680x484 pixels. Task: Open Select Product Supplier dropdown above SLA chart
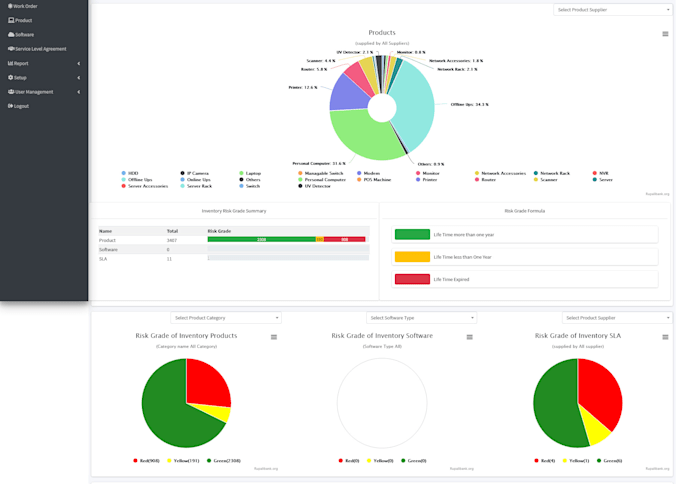point(617,318)
